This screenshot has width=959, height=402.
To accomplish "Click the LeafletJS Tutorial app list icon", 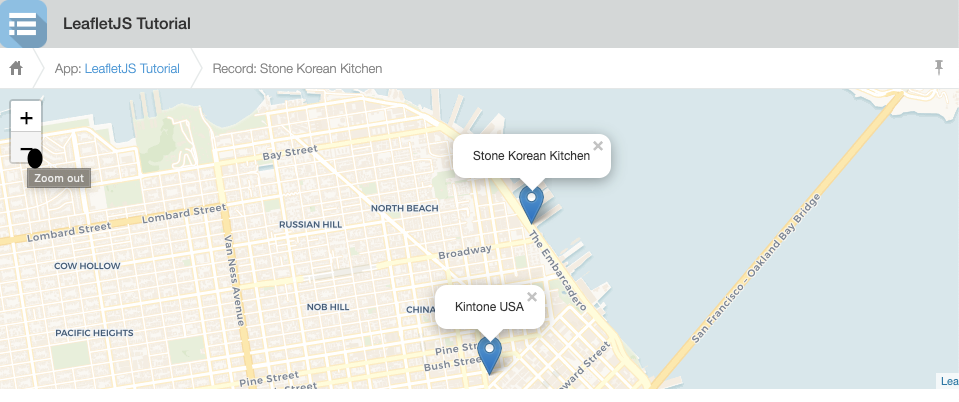I will 23,23.
